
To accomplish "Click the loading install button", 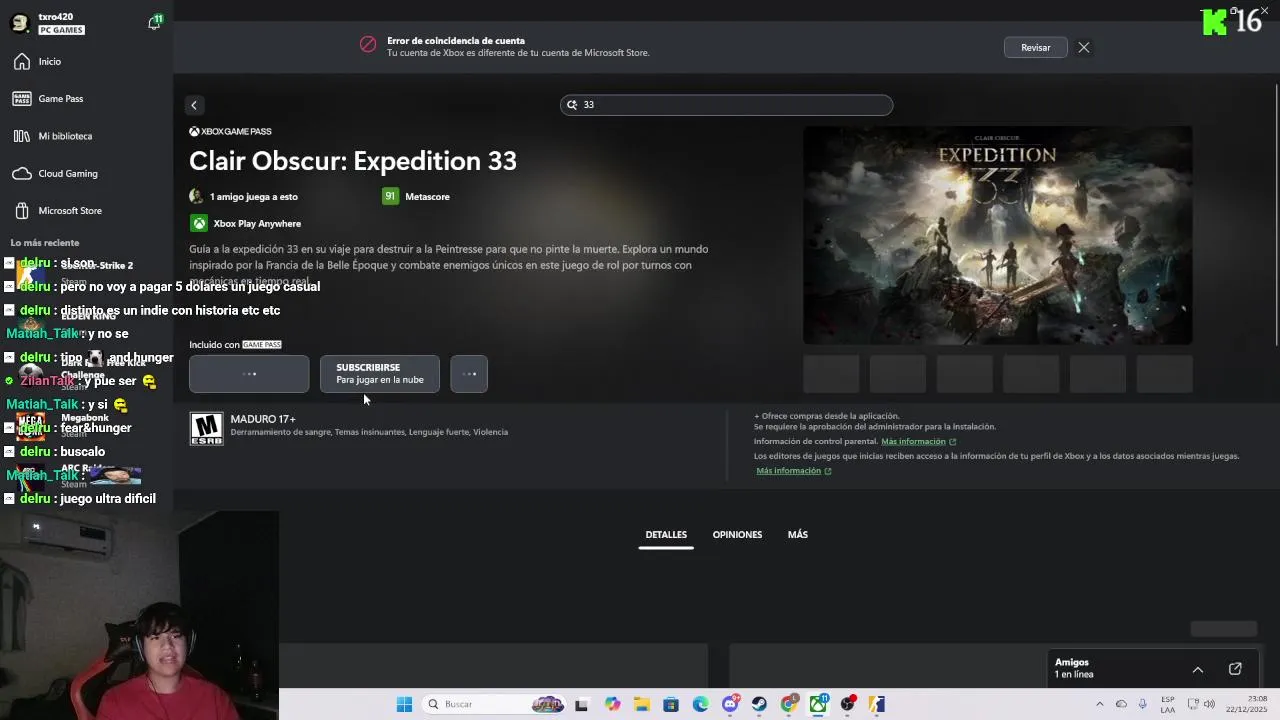I will point(249,374).
